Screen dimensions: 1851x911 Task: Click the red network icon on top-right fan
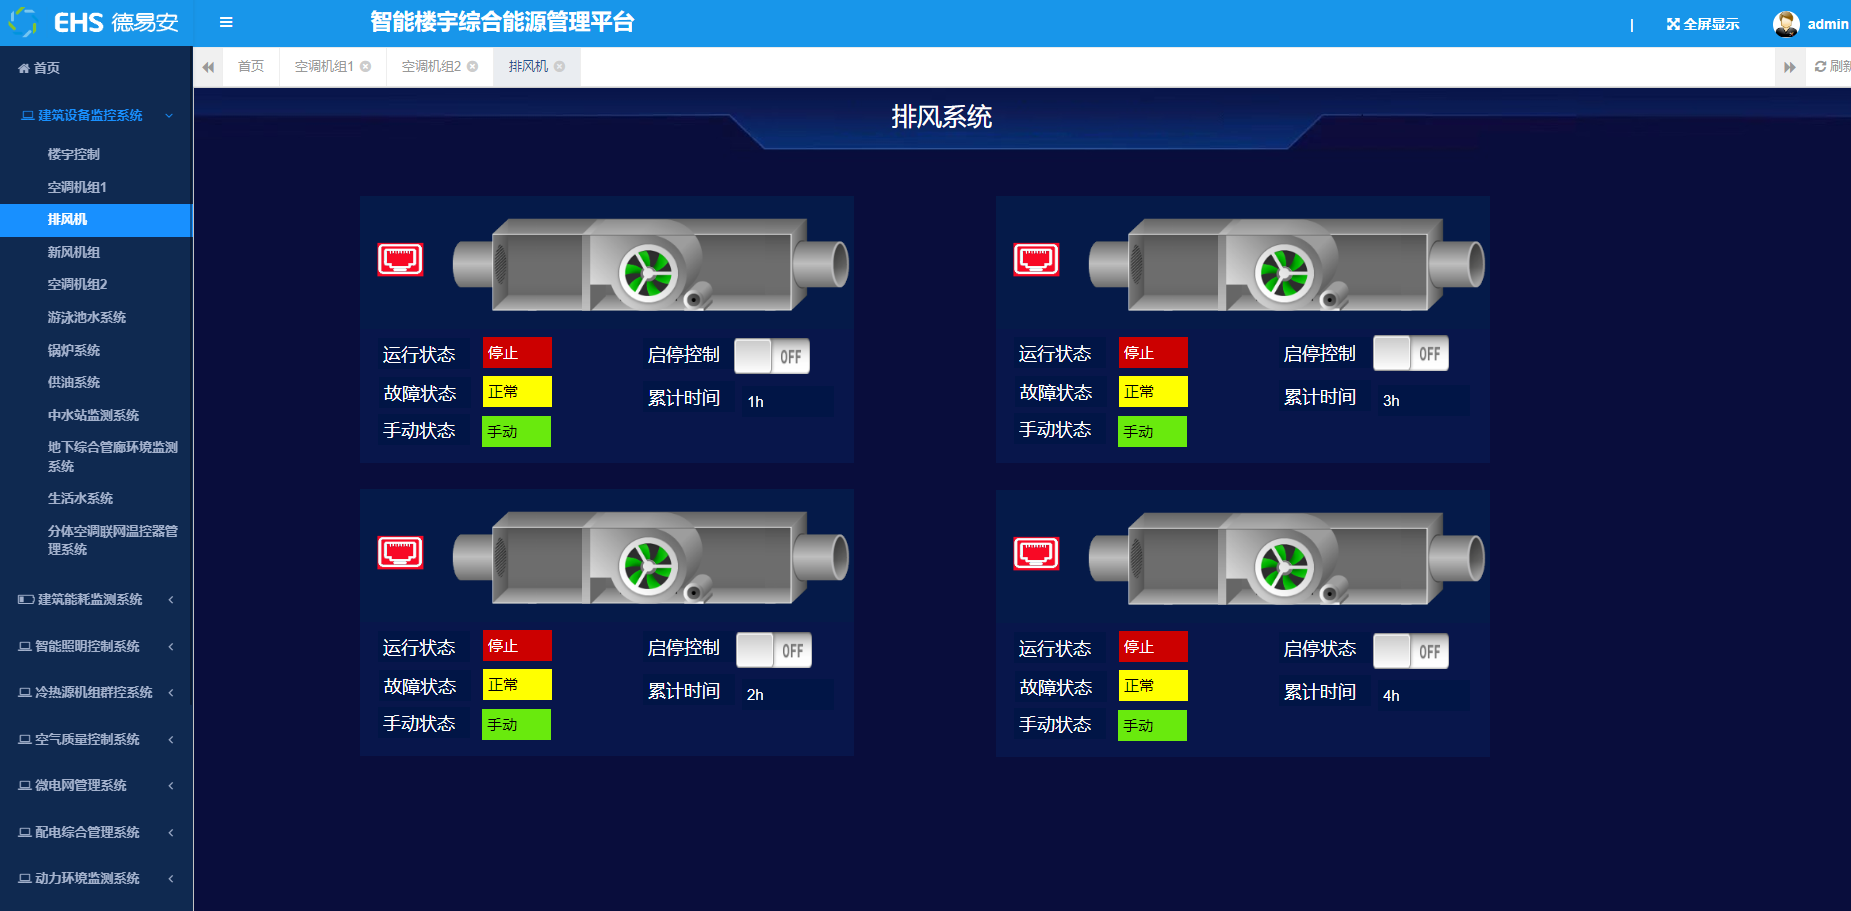pos(1036,259)
